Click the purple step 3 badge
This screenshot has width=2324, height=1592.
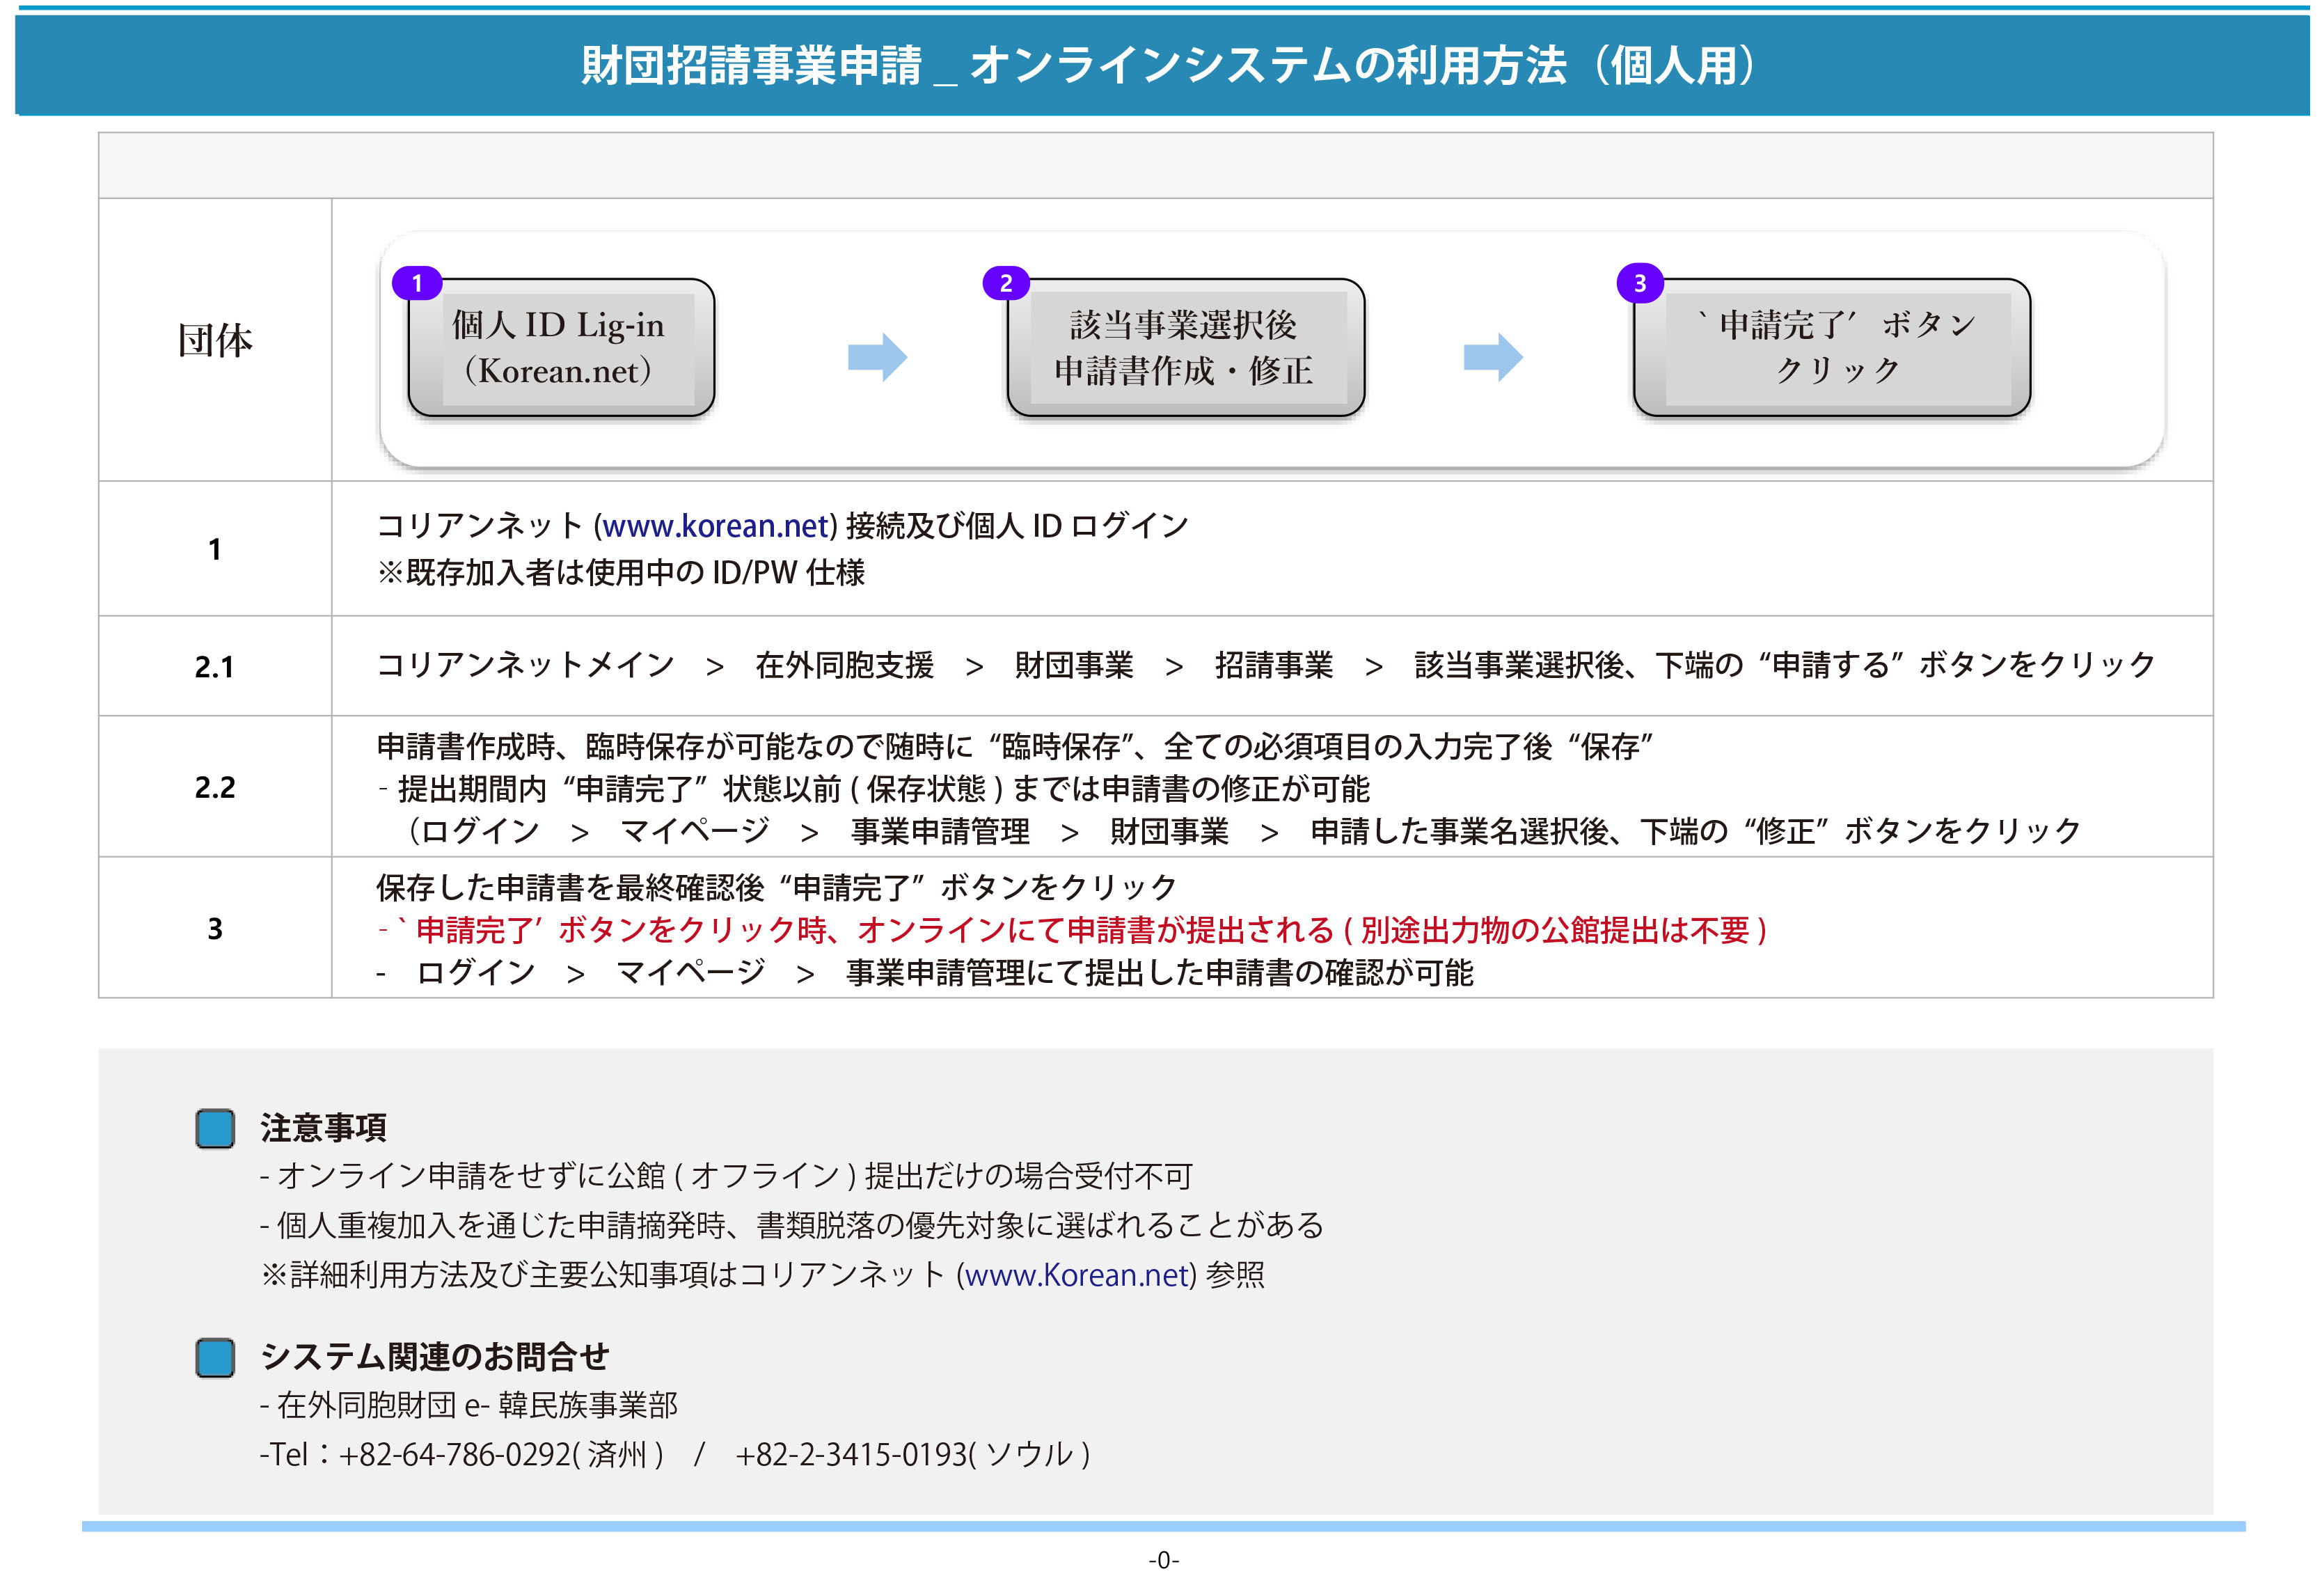[x=1640, y=284]
